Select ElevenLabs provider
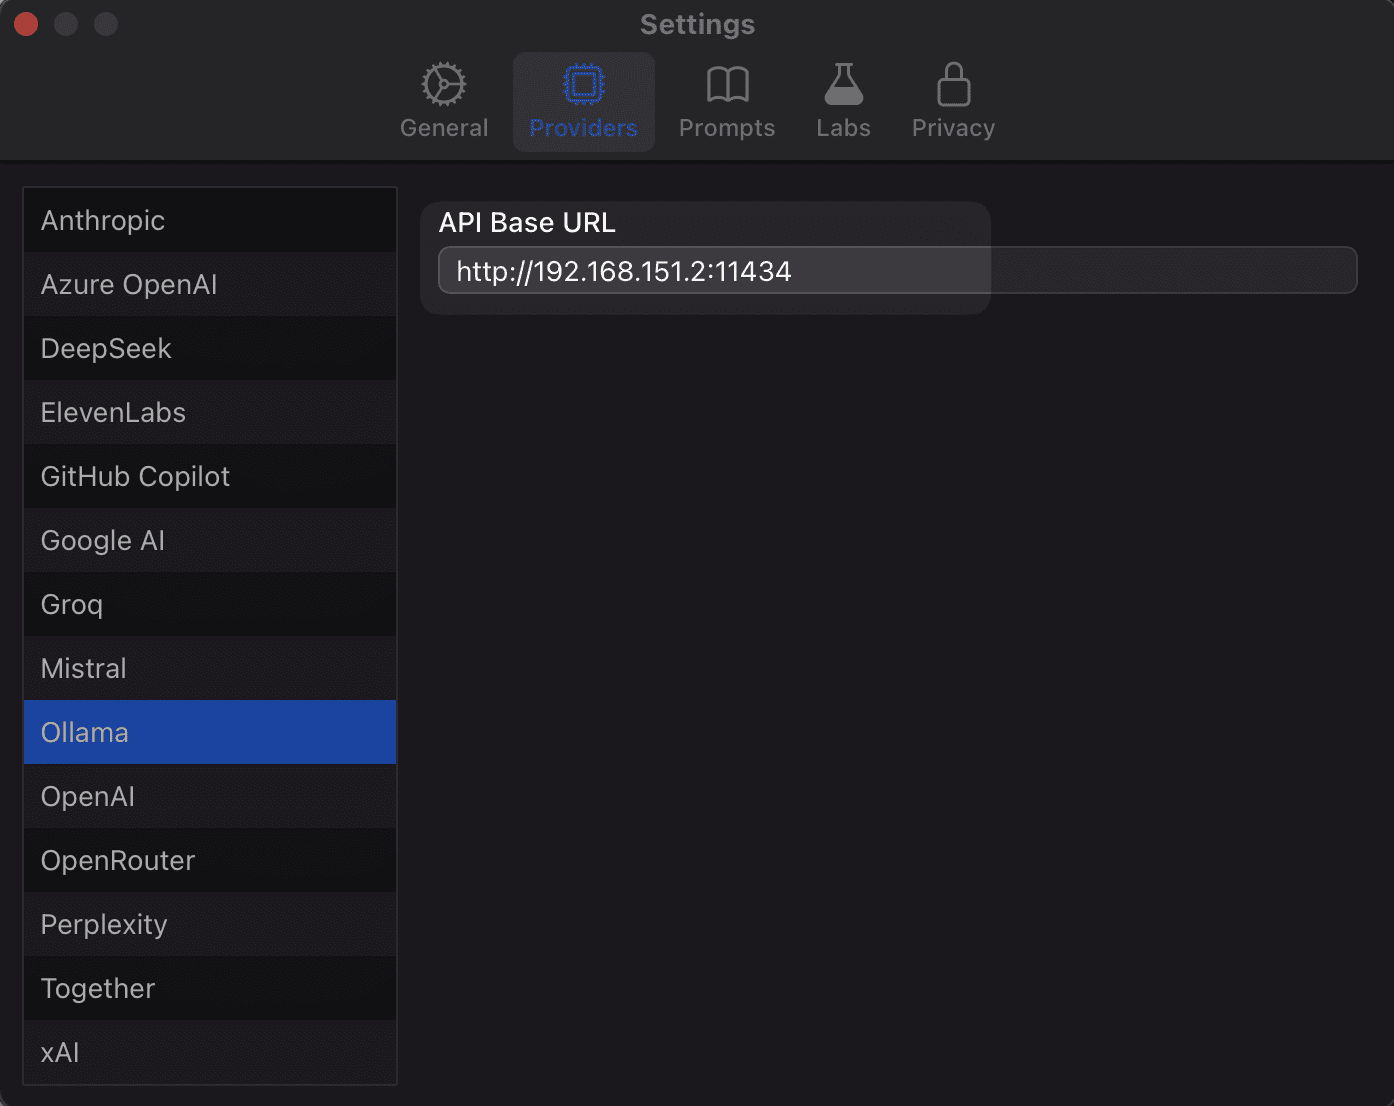The height and width of the screenshot is (1106, 1394). (x=210, y=412)
